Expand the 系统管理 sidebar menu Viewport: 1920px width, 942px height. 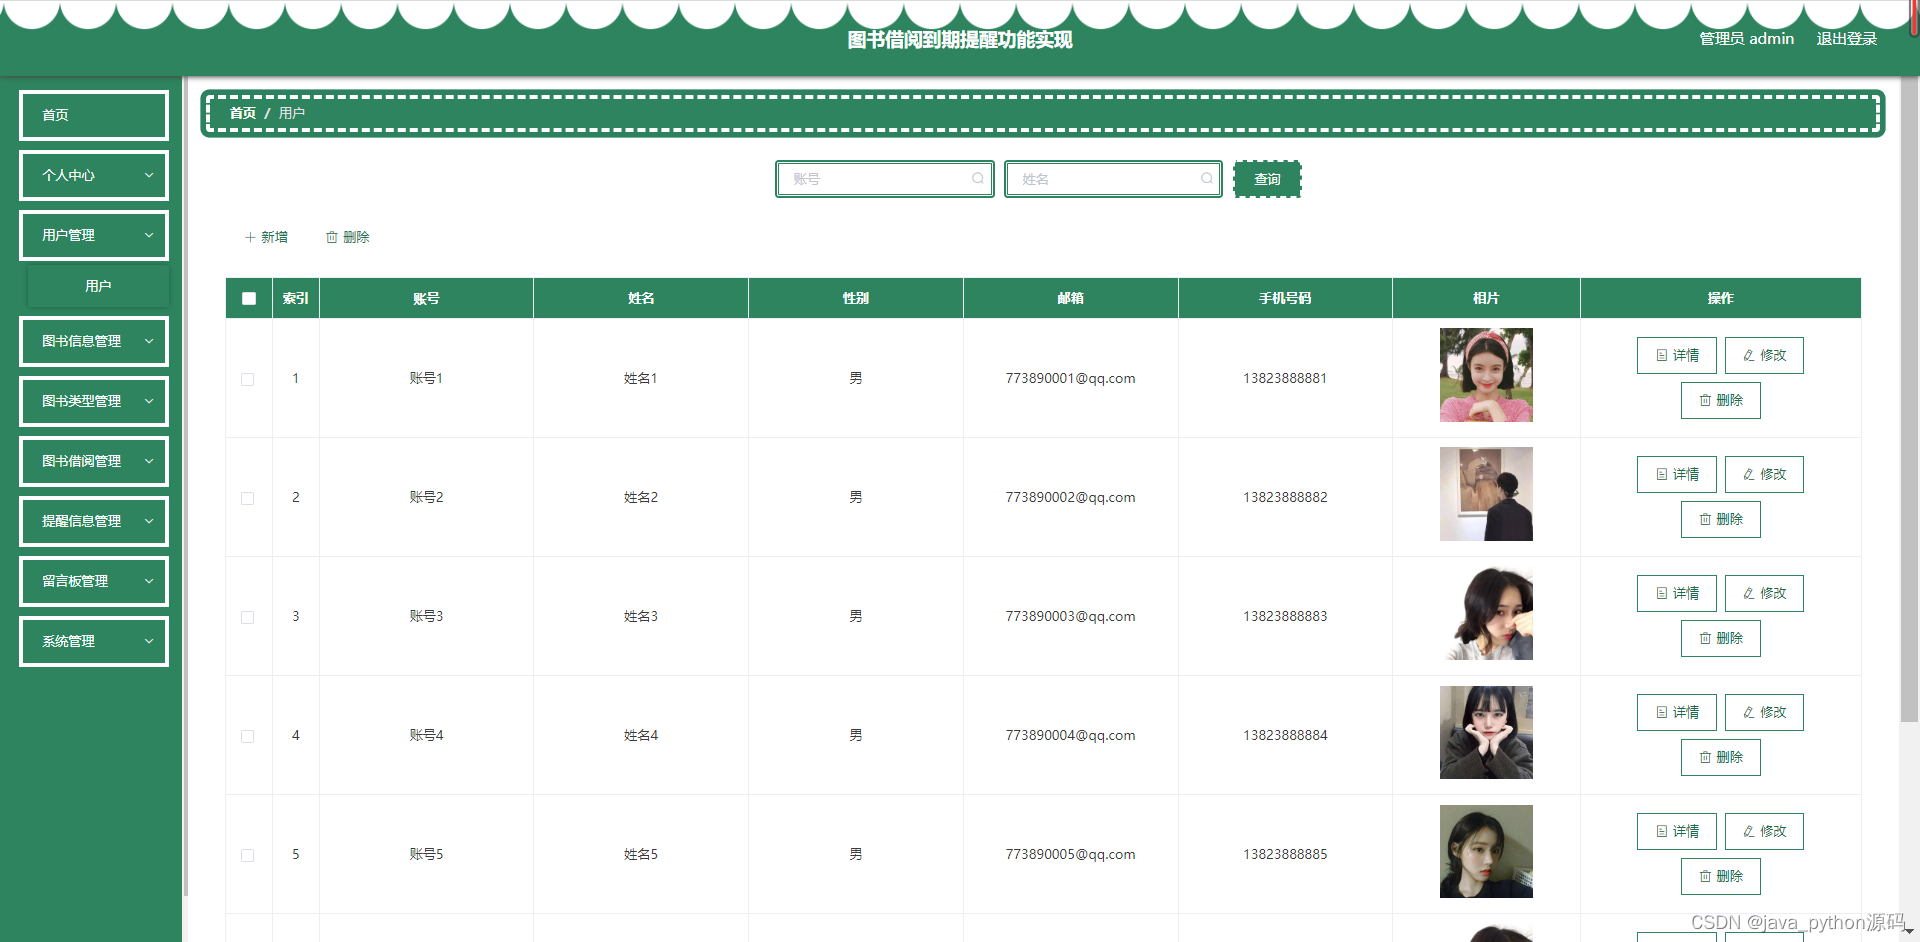94,641
